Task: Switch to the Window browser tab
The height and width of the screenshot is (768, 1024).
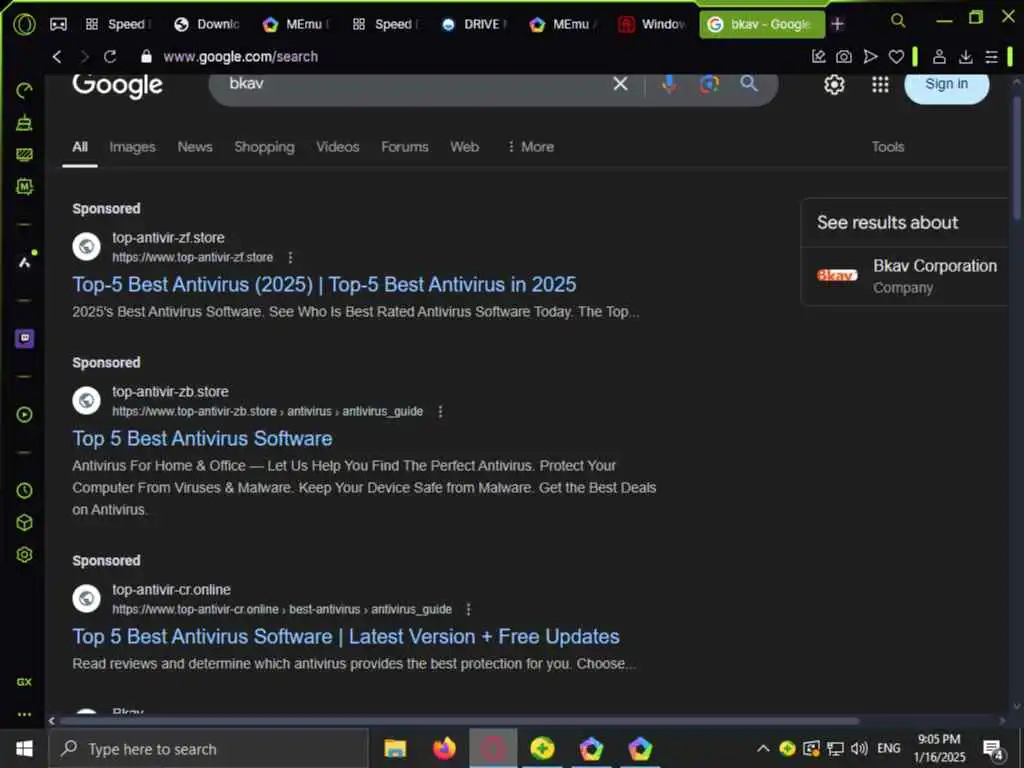Action: [x=652, y=25]
